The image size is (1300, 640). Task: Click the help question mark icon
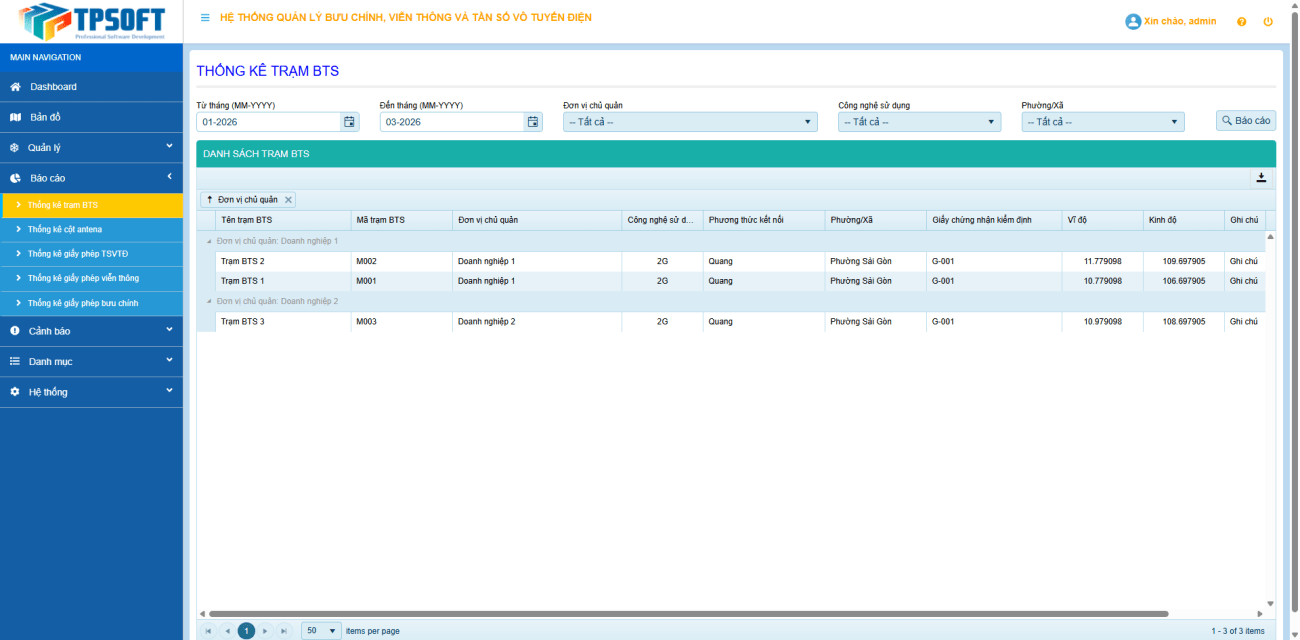click(1241, 22)
